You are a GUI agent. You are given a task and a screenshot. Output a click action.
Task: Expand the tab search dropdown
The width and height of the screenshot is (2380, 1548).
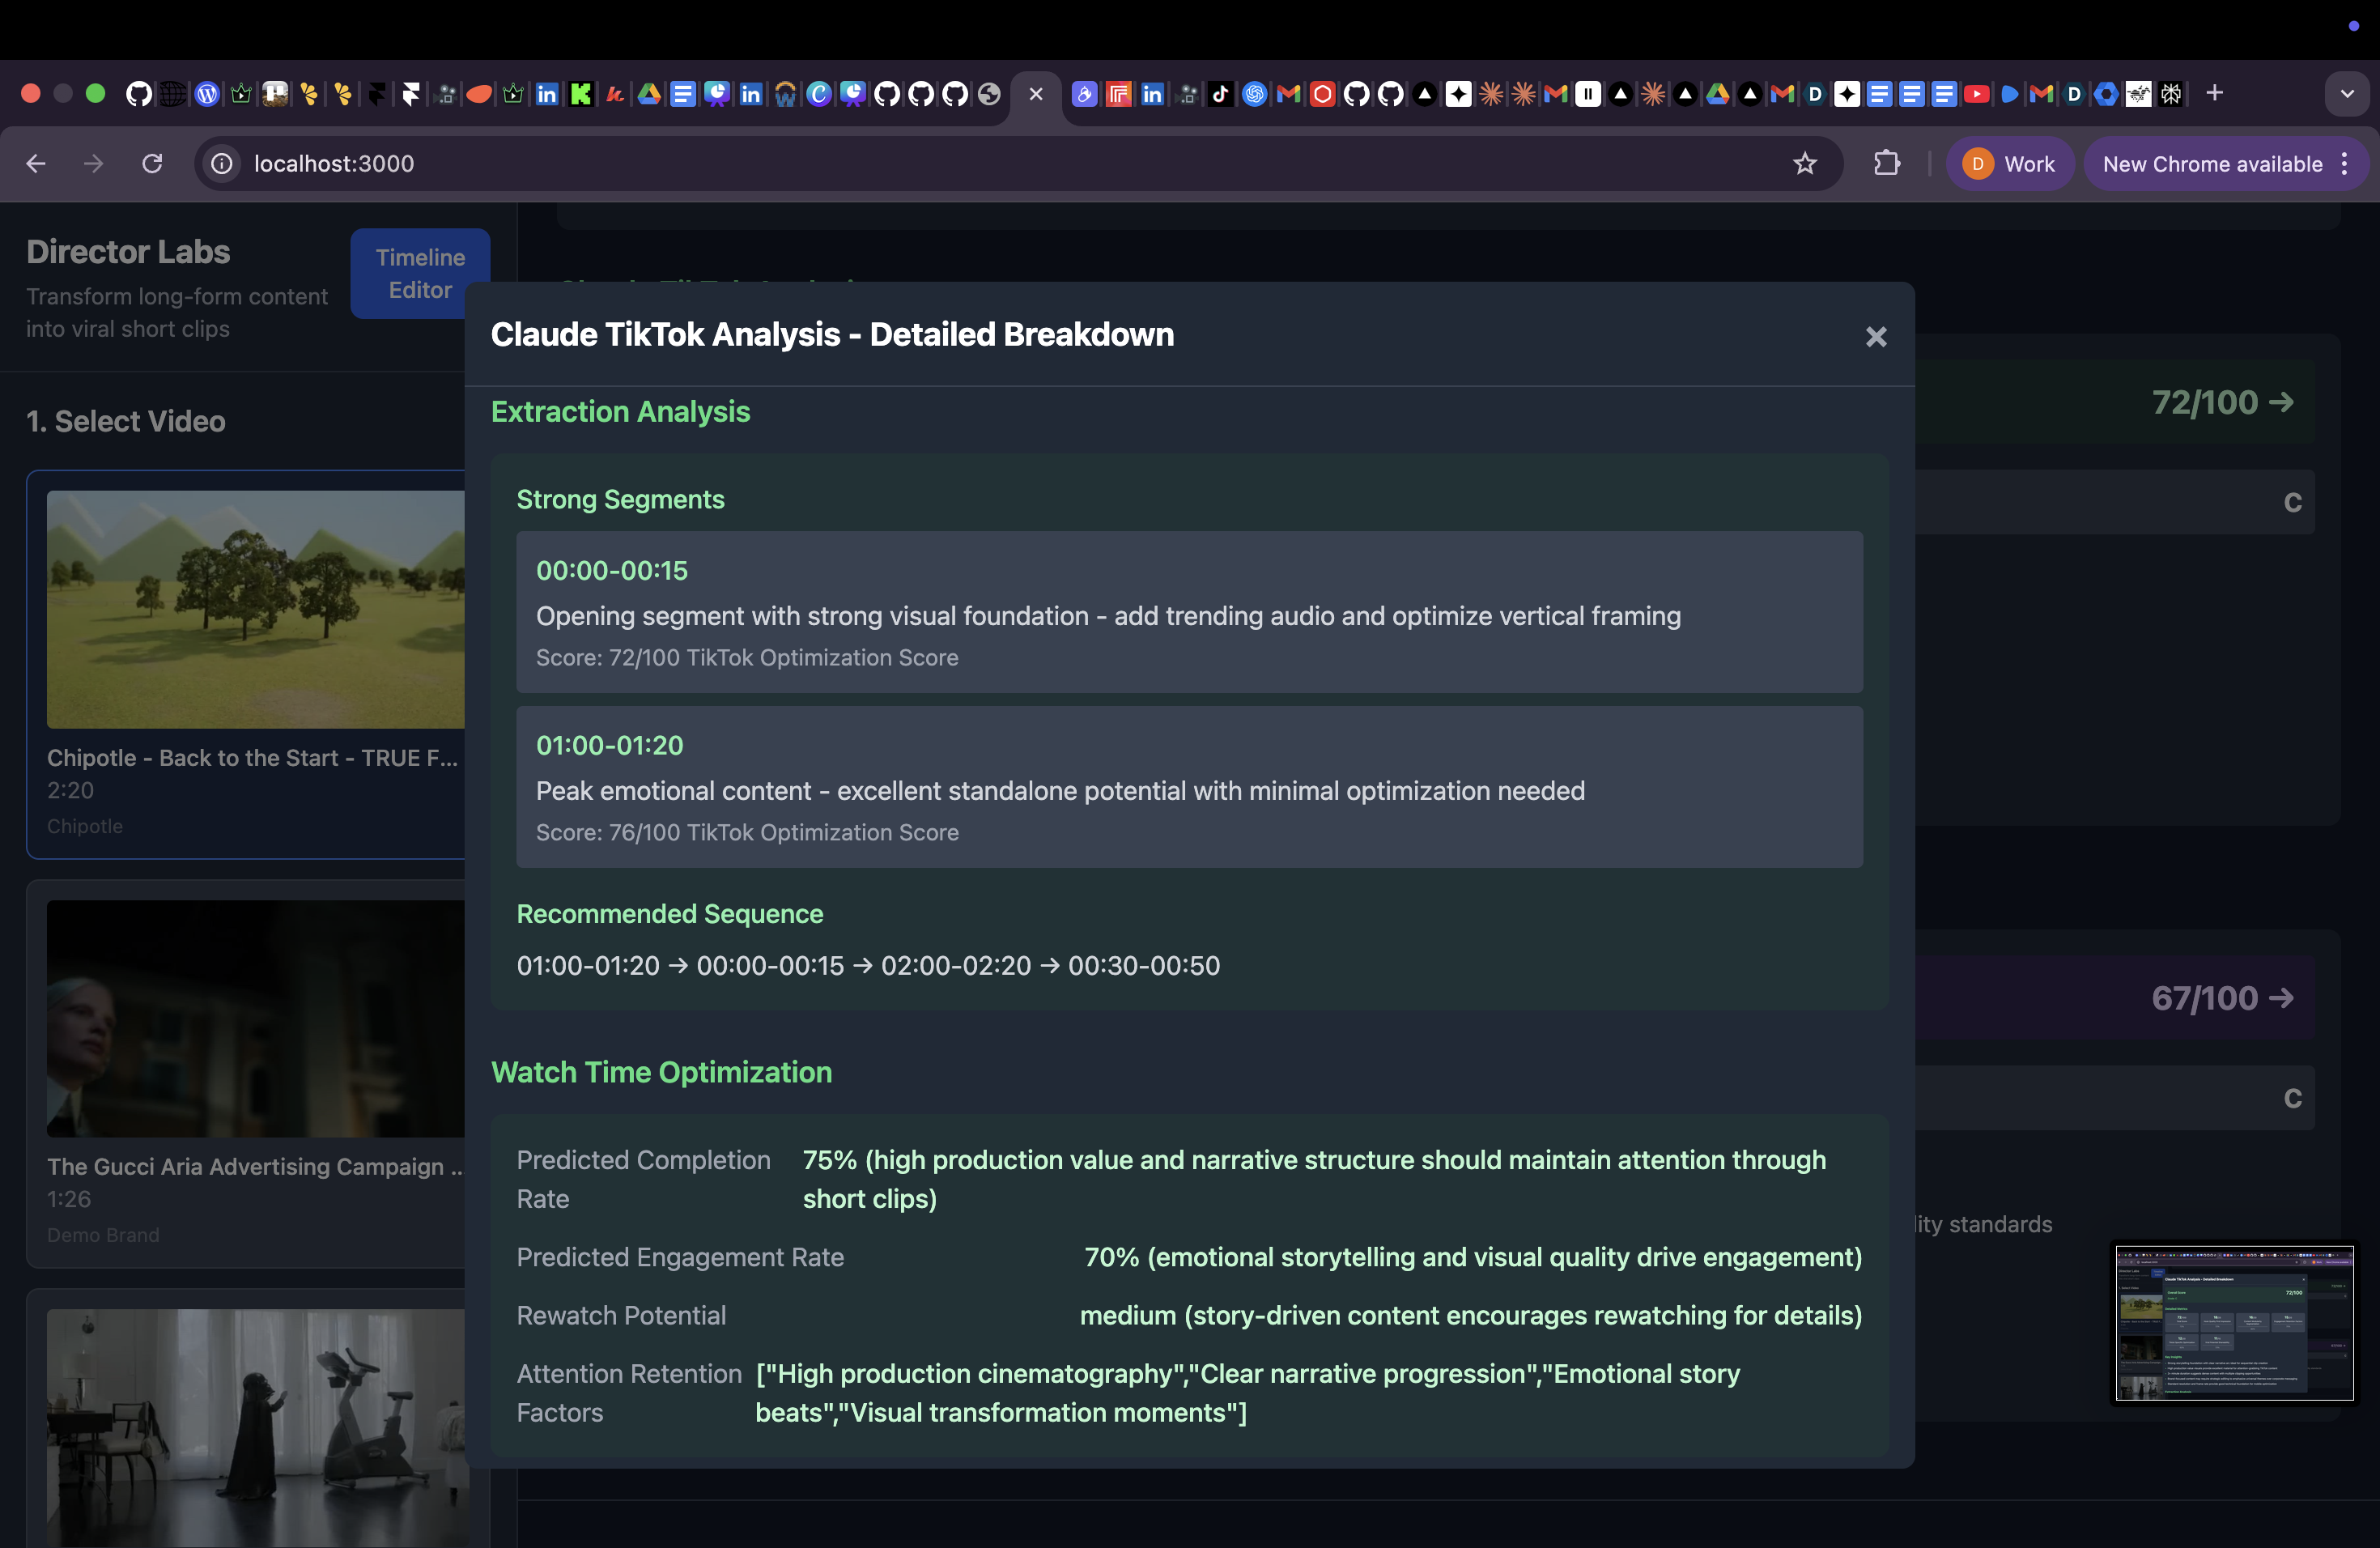coord(2346,94)
